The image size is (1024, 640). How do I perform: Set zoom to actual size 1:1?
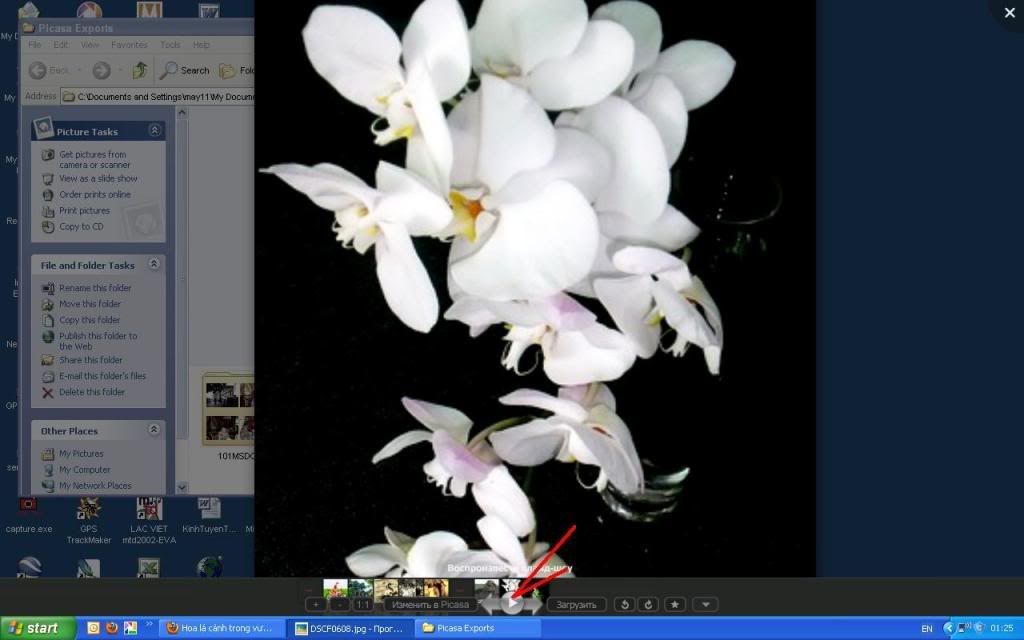[x=363, y=605]
